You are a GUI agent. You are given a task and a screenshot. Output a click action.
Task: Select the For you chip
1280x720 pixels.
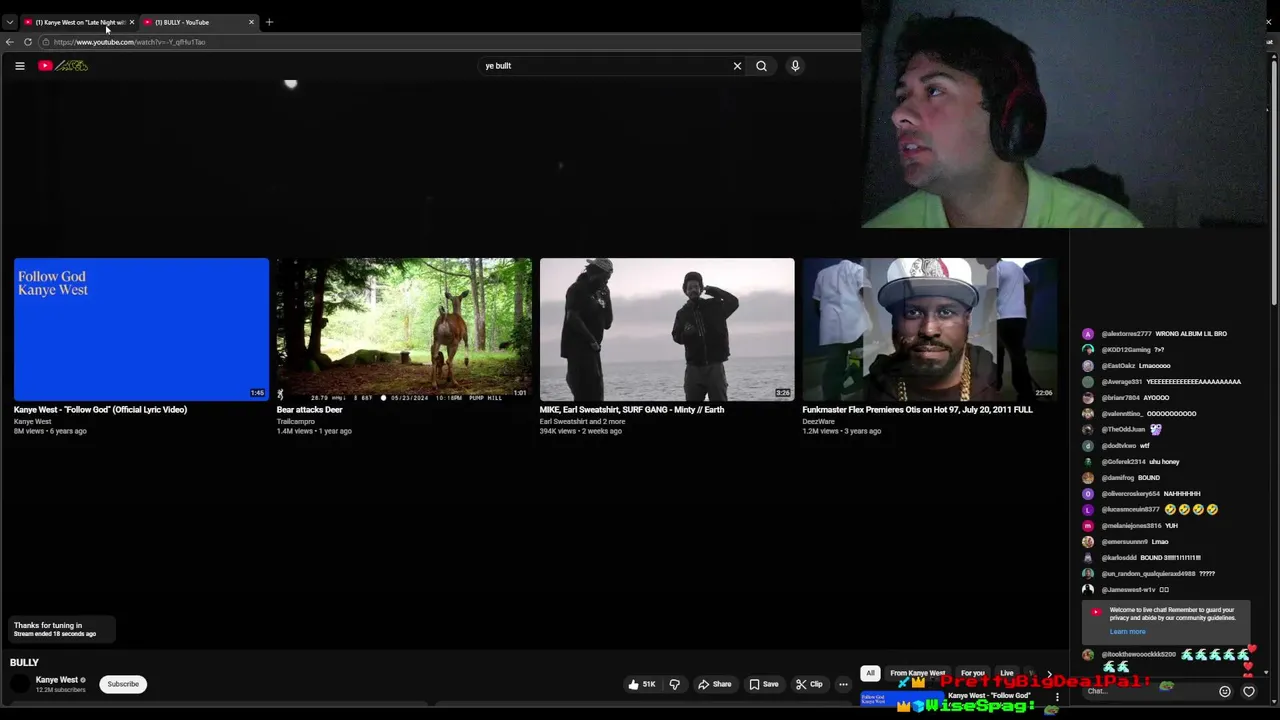click(973, 673)
